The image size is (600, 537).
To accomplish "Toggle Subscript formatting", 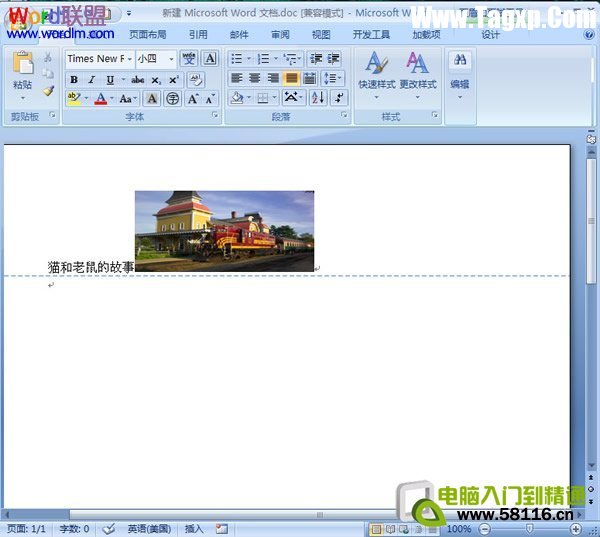I will click(x=156, y=80).
